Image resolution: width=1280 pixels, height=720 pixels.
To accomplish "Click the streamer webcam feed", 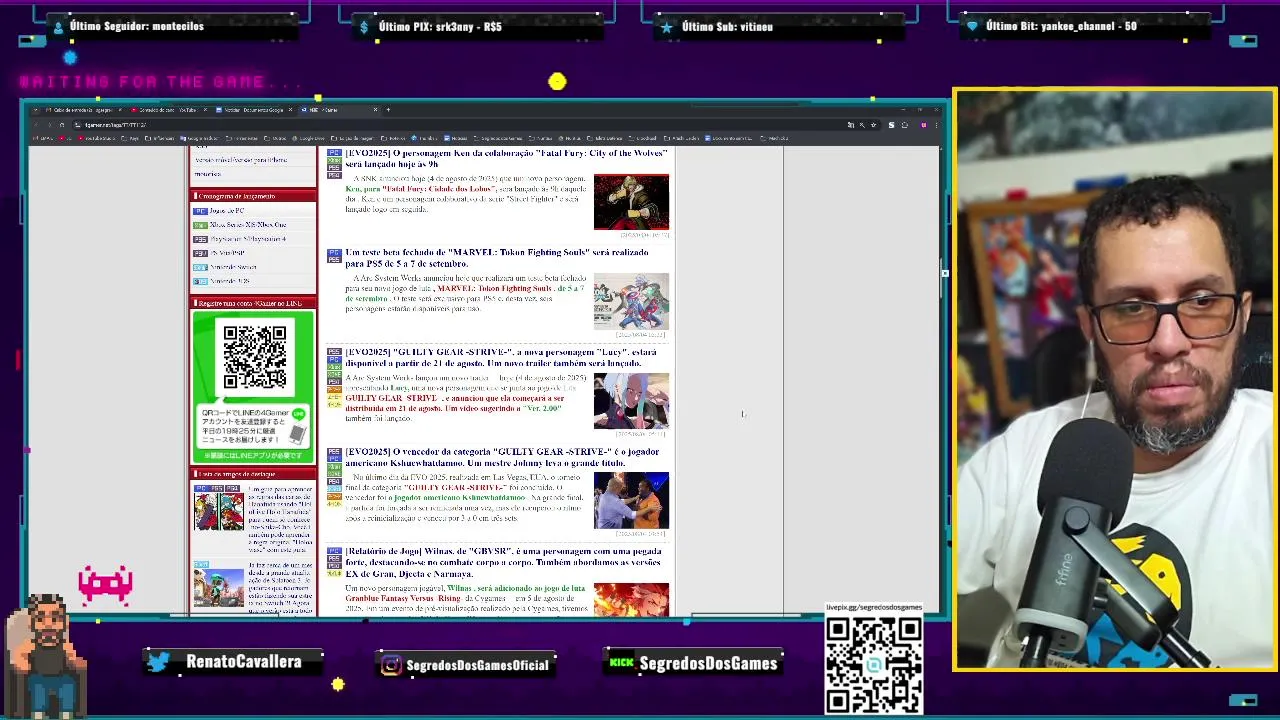I will [x=1115, y=380].
